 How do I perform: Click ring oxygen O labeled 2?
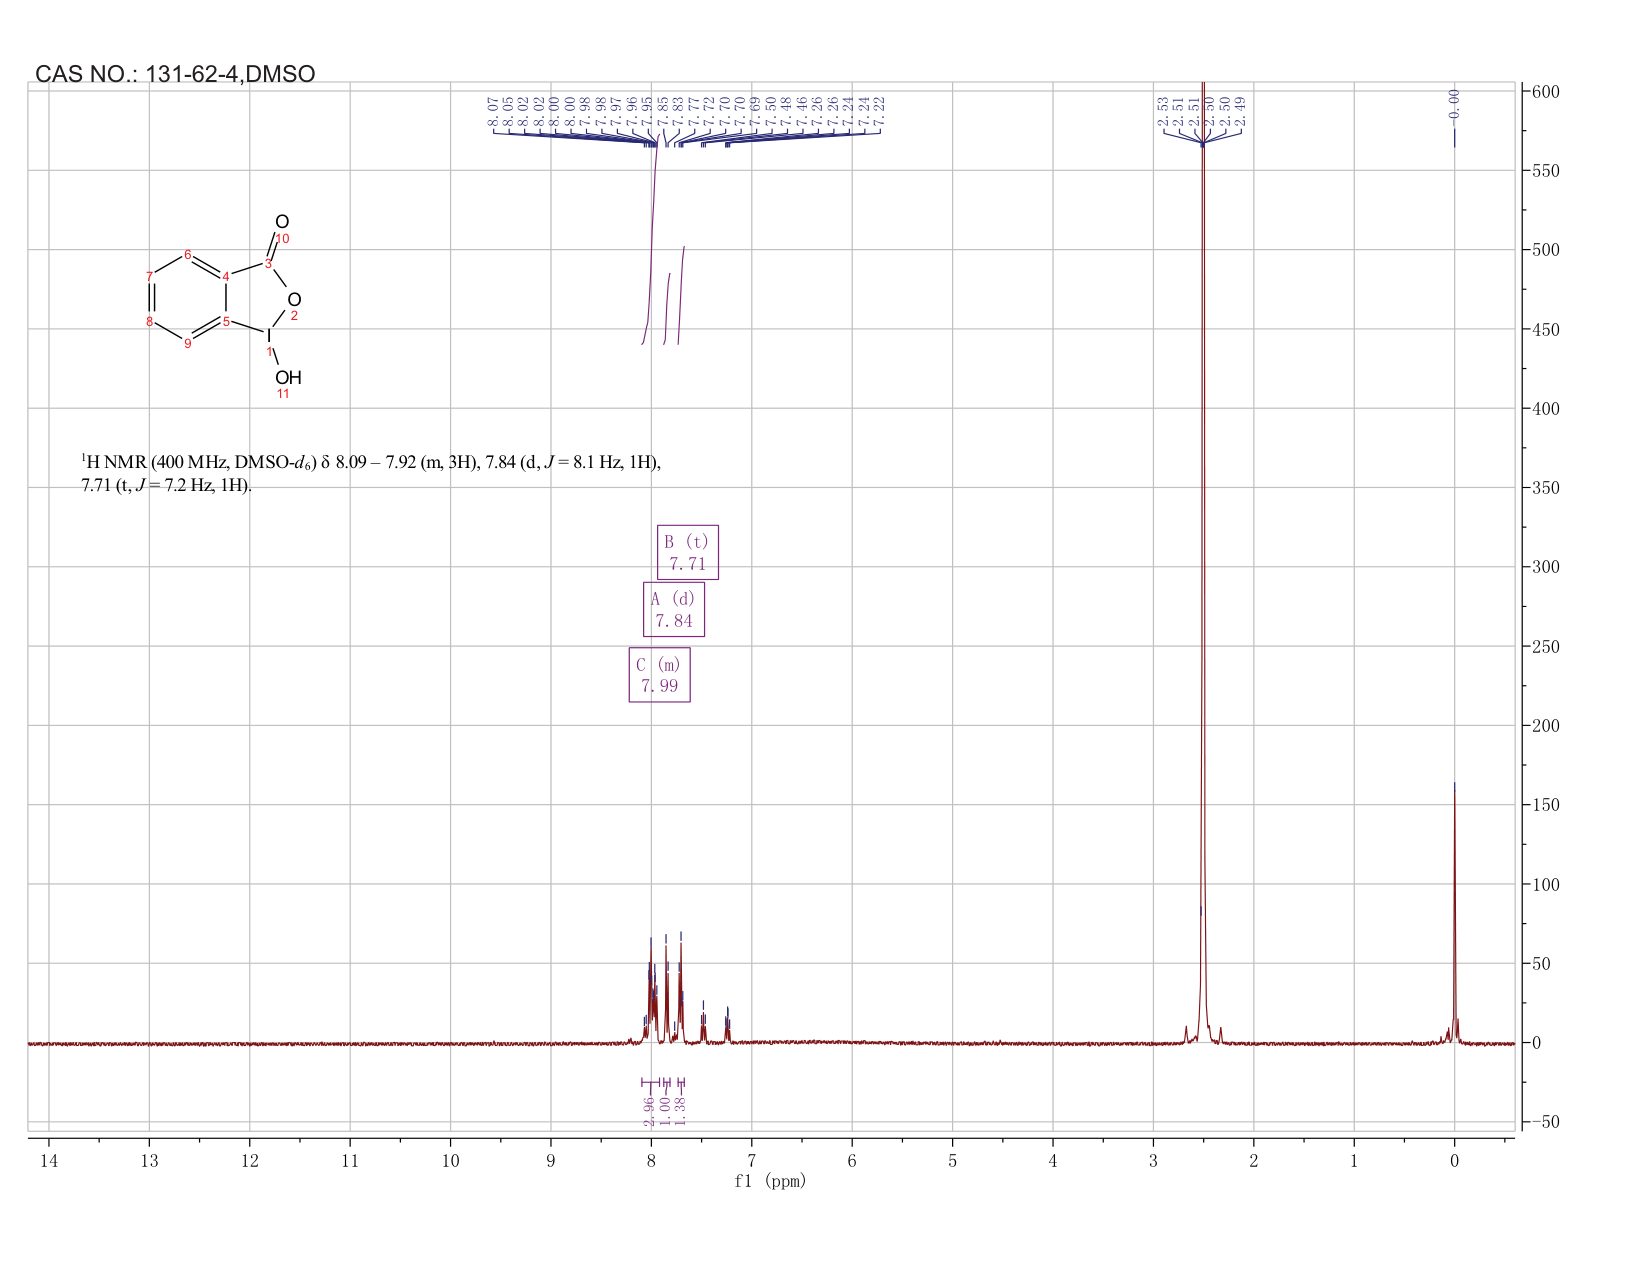294,299
